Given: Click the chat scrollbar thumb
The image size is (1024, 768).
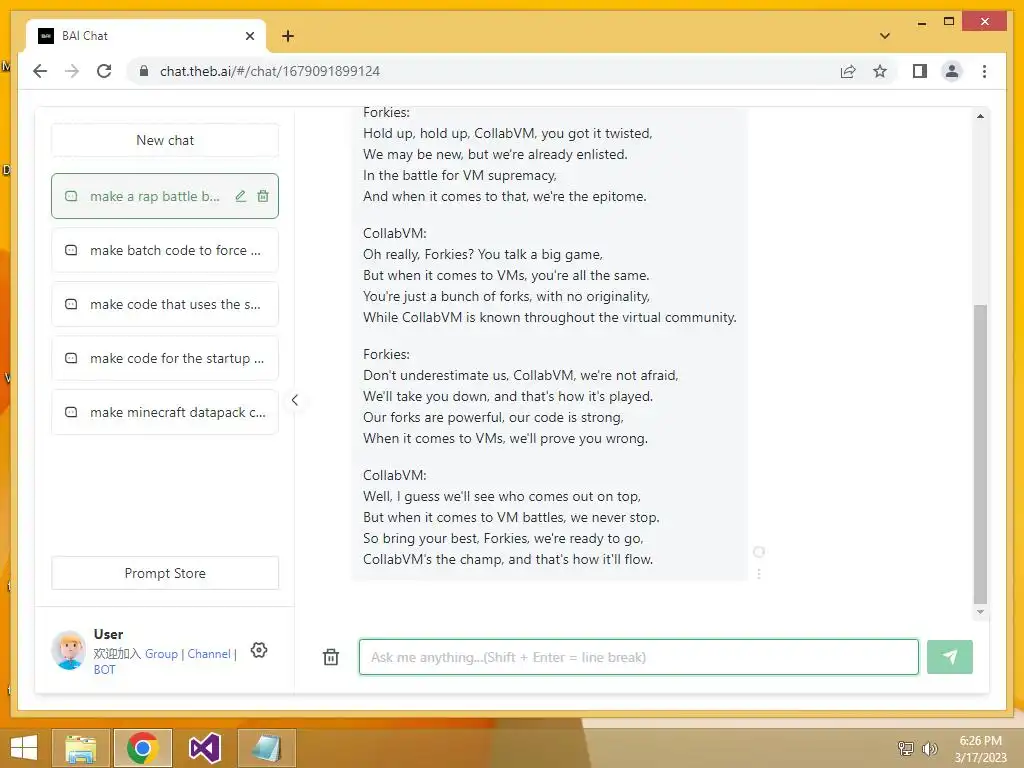Looking at the screenshot, I should click(x=980, y=454).
